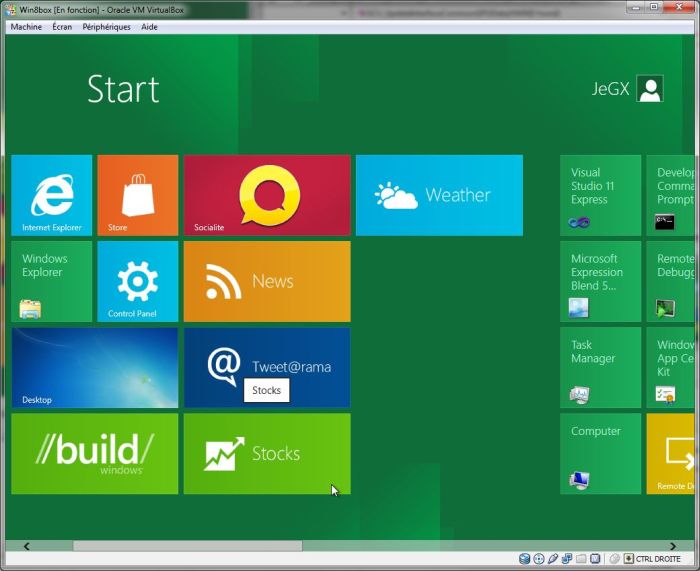This screenshot has width=700, height=571.
Task: Open the Stocks tile
Action: coord(267,454)
